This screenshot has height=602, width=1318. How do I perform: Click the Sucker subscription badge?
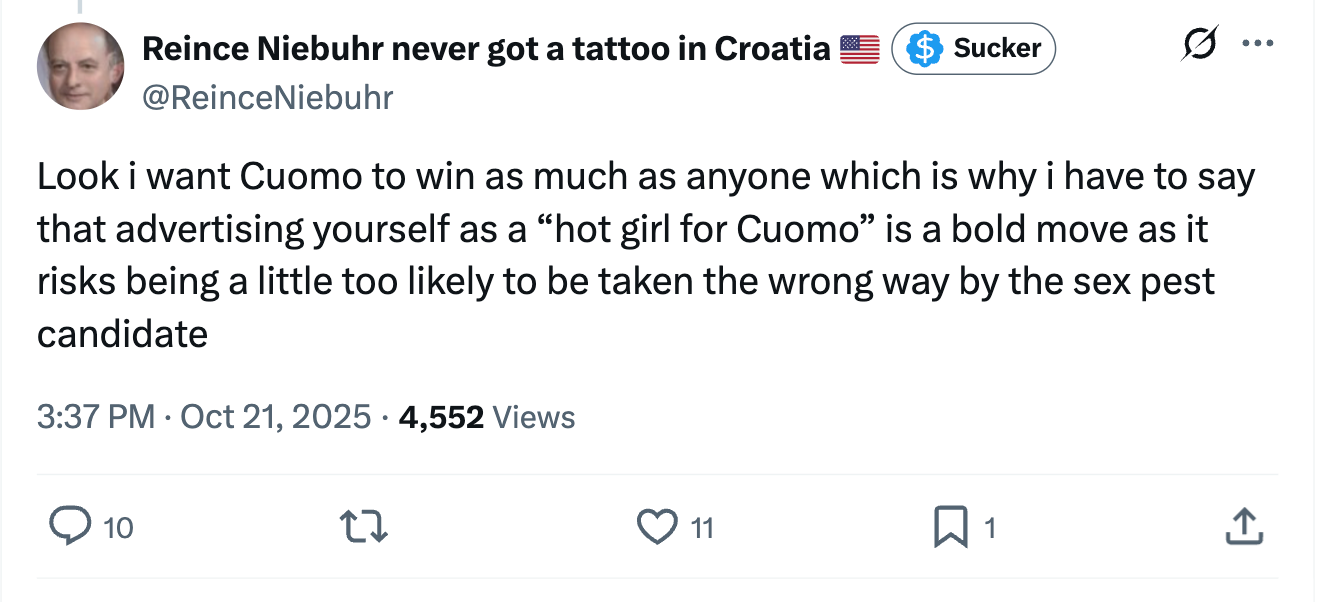(973, 47)
